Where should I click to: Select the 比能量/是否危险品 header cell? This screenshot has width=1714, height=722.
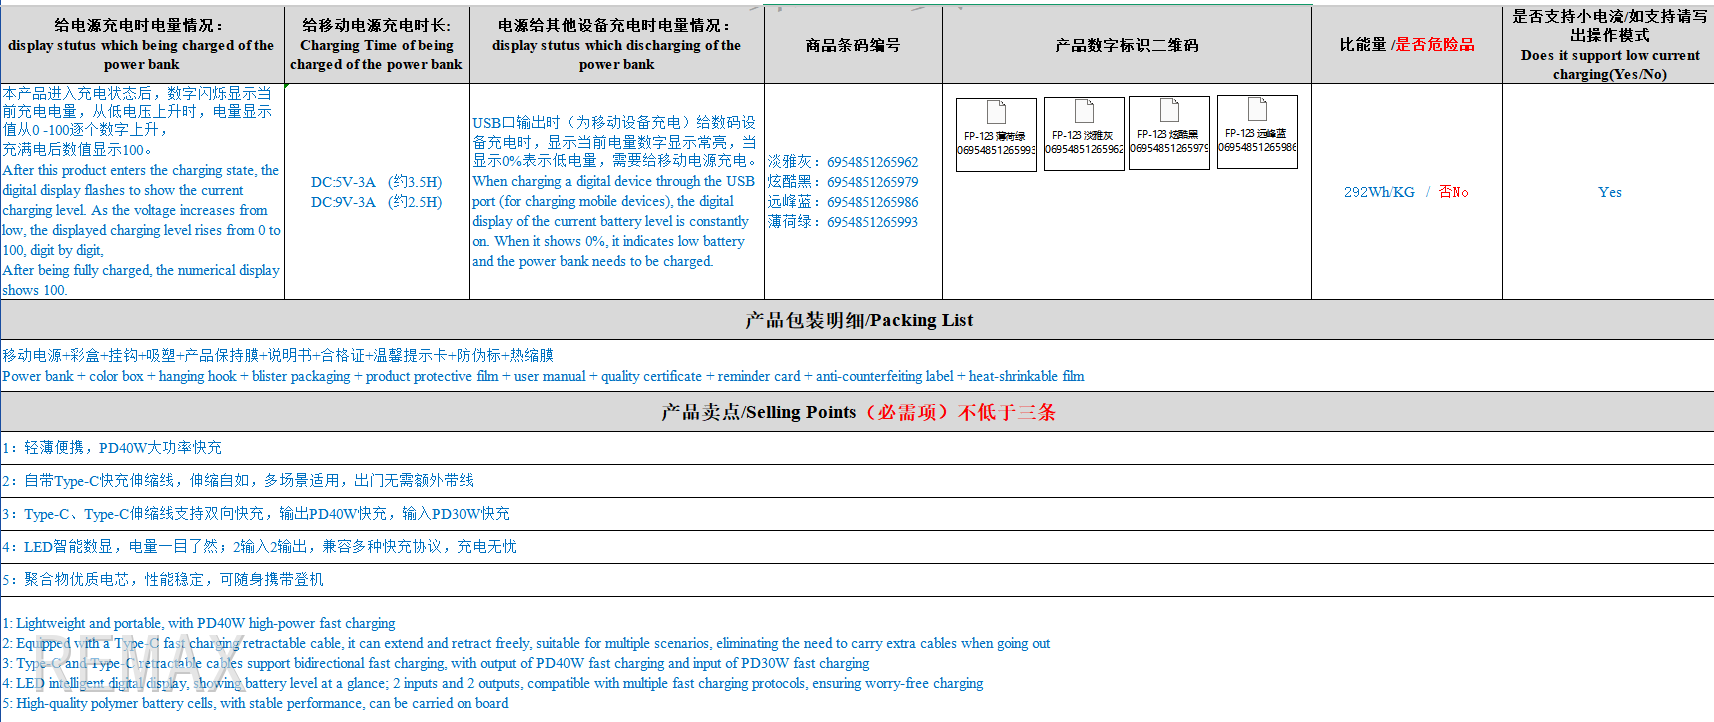coord(1406,45)
